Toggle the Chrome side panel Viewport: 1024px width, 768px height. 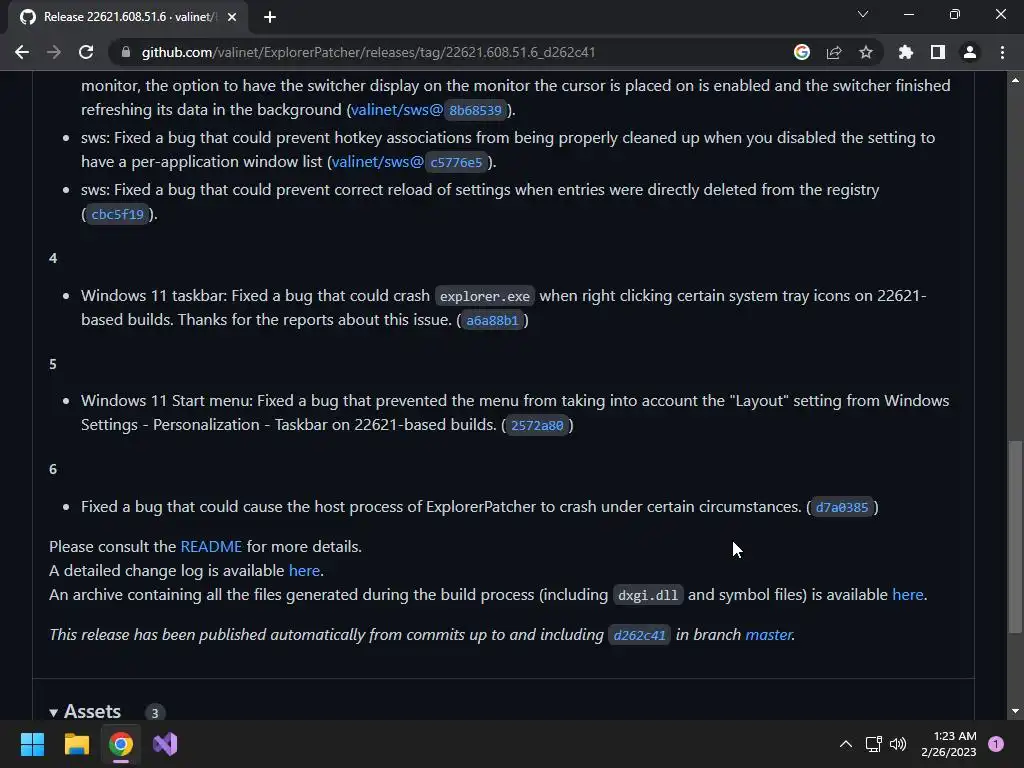(937, 52)
